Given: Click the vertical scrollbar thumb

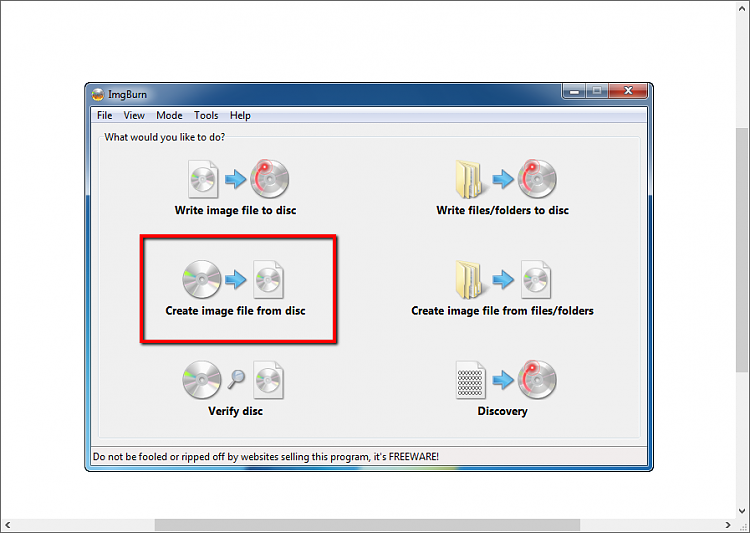Looking at the screenshot, I should point(742,250).
